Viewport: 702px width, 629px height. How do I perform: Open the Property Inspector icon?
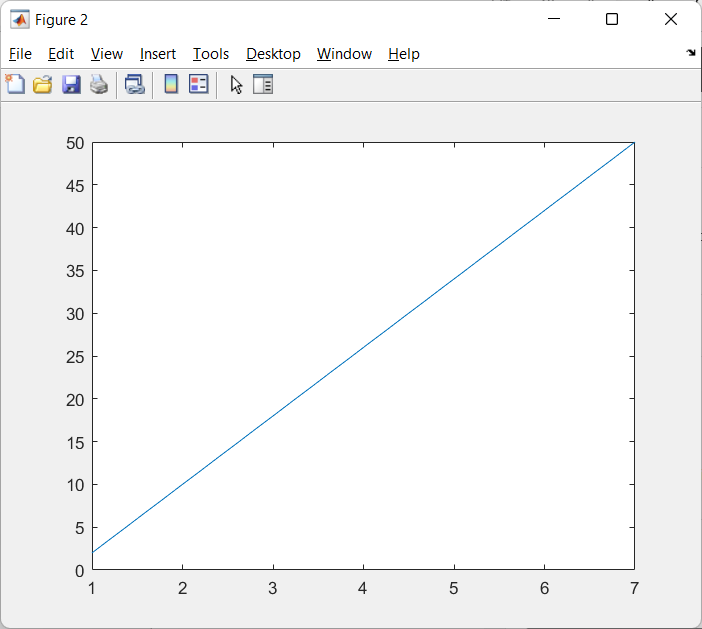263,84
